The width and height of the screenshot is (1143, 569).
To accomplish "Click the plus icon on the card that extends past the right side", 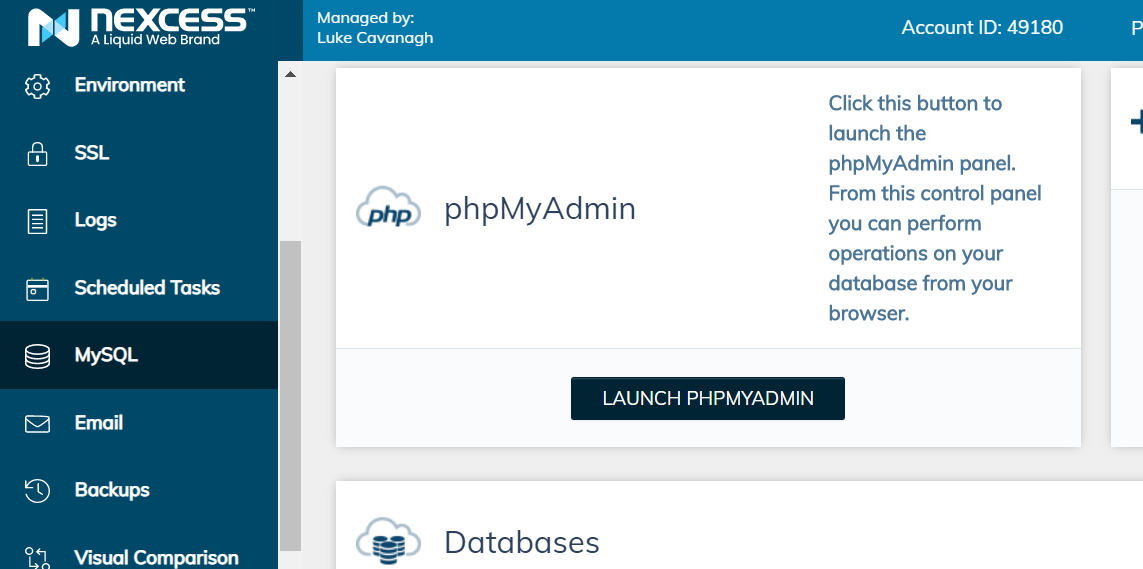I will click(1136, 122).
